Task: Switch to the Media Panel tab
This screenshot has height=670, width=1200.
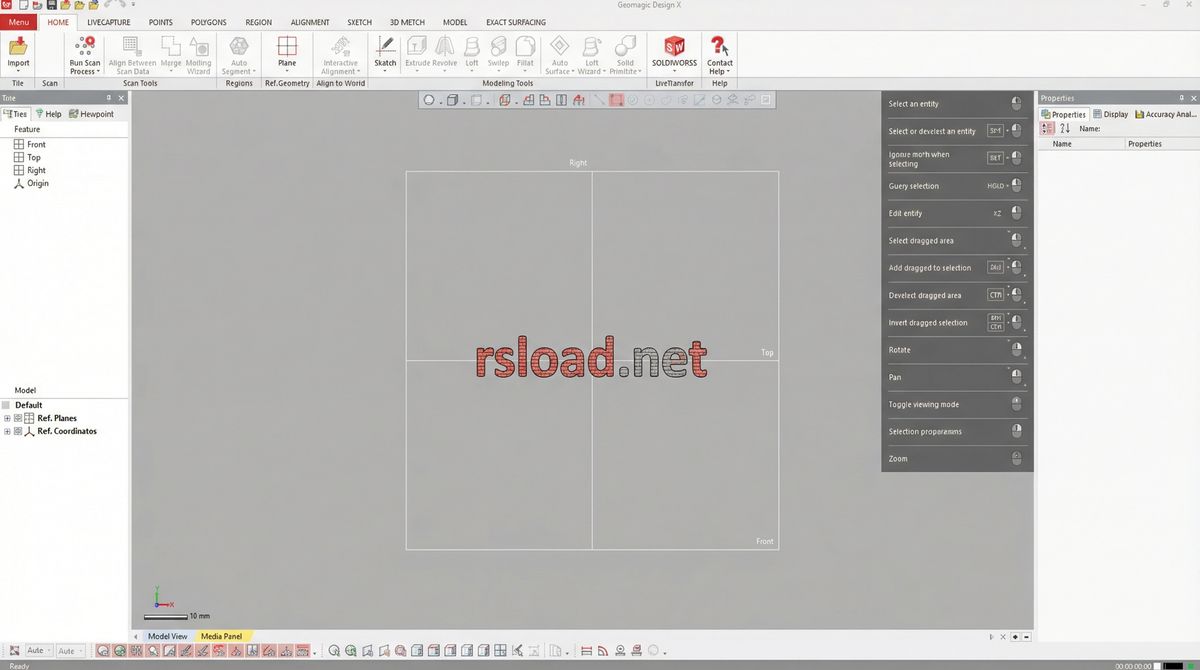Action: [x=220, y=636]
